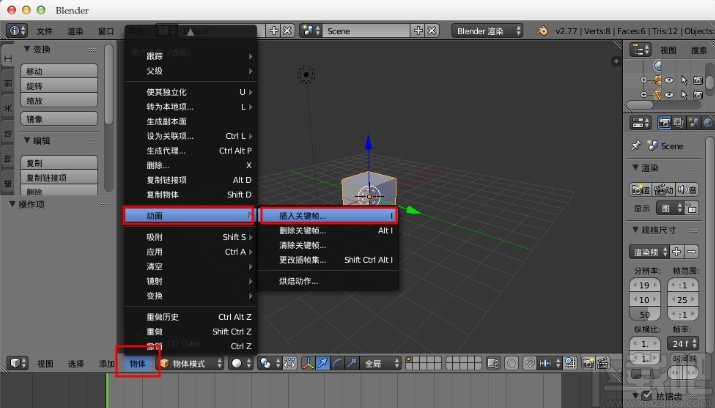Open the outliner editor type icon

(641, 50)
